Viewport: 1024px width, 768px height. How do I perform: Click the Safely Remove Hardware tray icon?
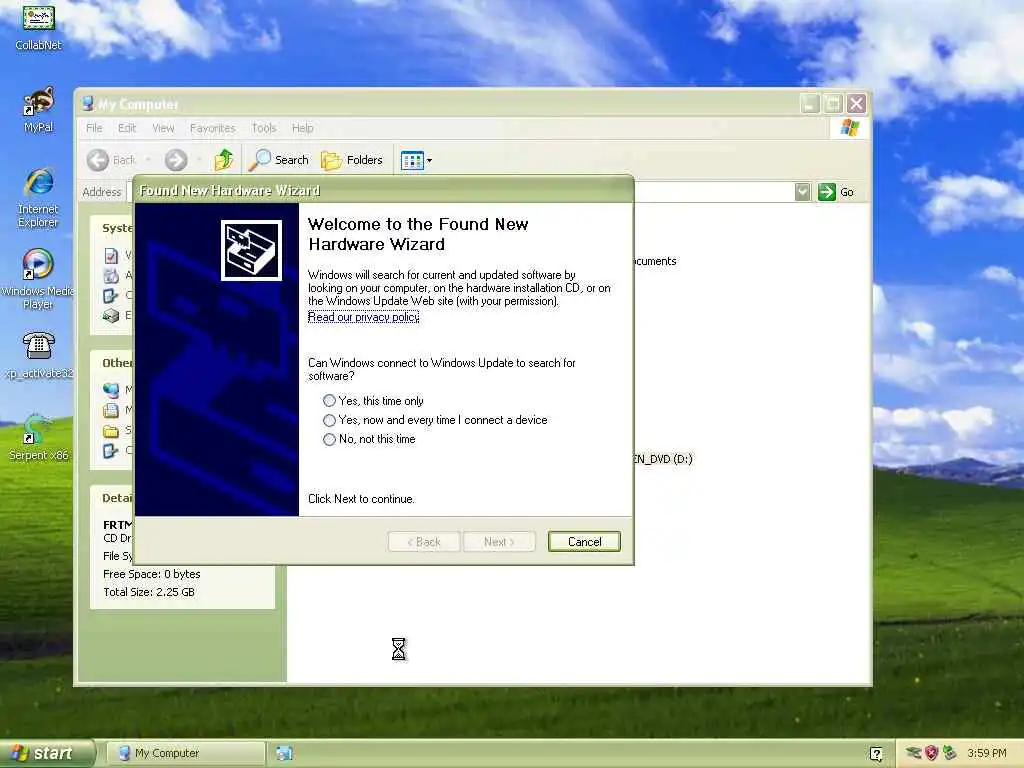[950, 753]
